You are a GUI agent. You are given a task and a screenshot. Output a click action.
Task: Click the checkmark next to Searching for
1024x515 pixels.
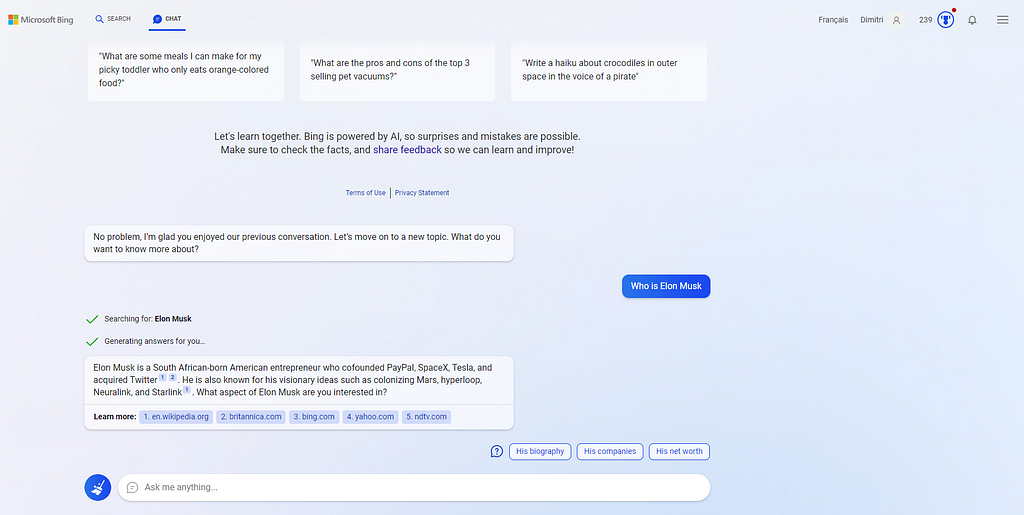[92, 319]
